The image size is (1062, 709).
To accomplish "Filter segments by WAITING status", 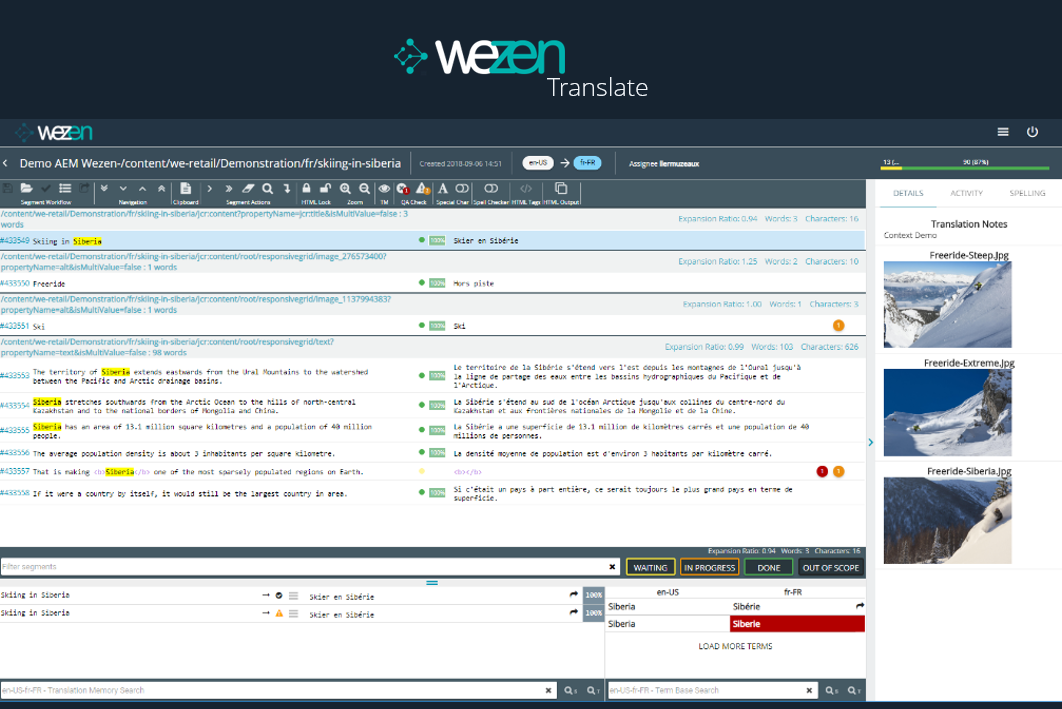I will coord(650,567).
